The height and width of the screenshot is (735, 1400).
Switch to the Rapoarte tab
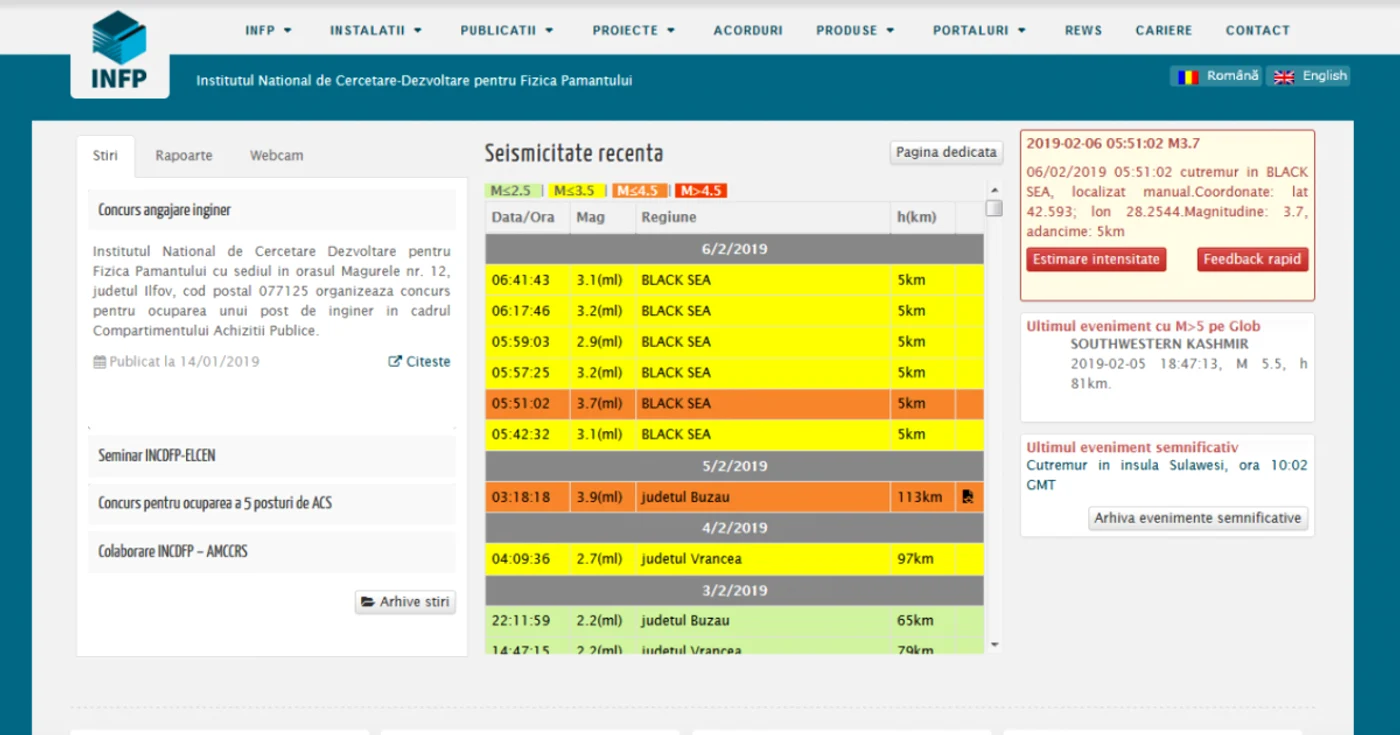coord(184,156)
